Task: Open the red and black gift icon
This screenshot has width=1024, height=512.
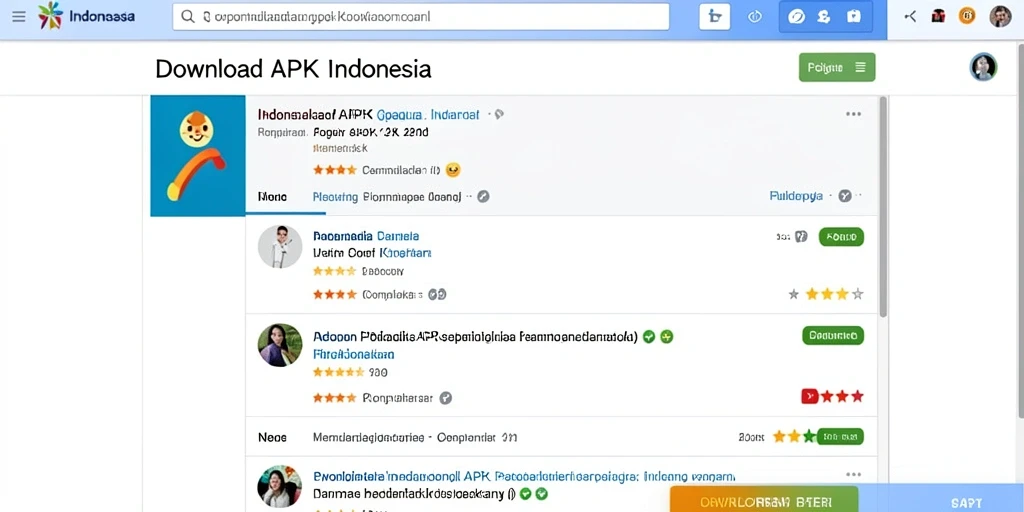Action: (x=938, y=16)
